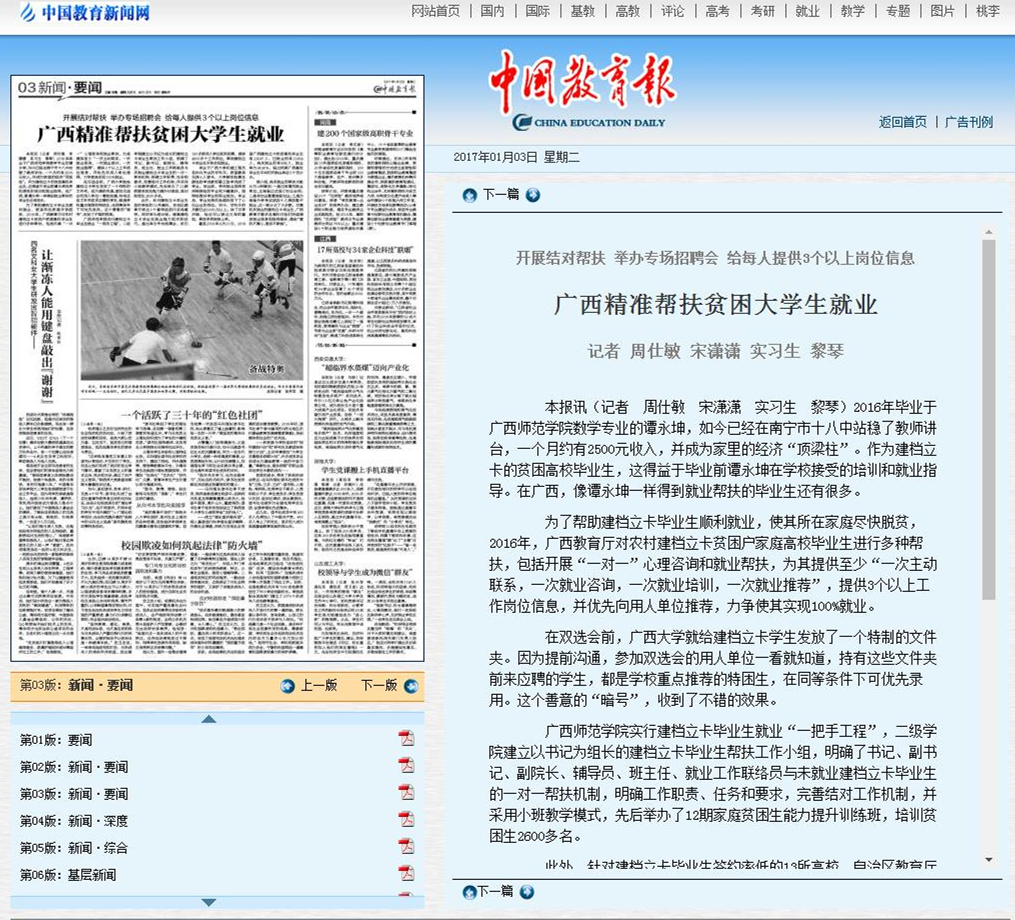
Task: Select 第06版: 基层新闻 in page list
Action: click(68, 875)
